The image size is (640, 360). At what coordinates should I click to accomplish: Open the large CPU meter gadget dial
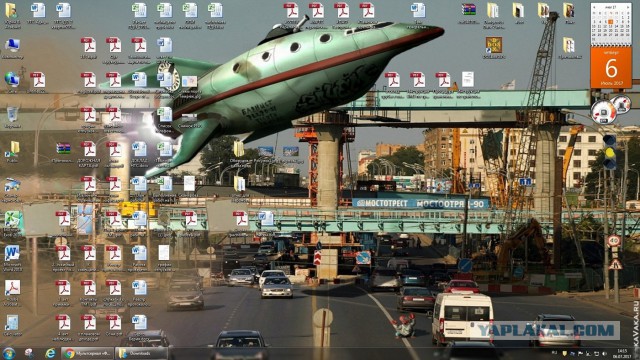(603, 112)
